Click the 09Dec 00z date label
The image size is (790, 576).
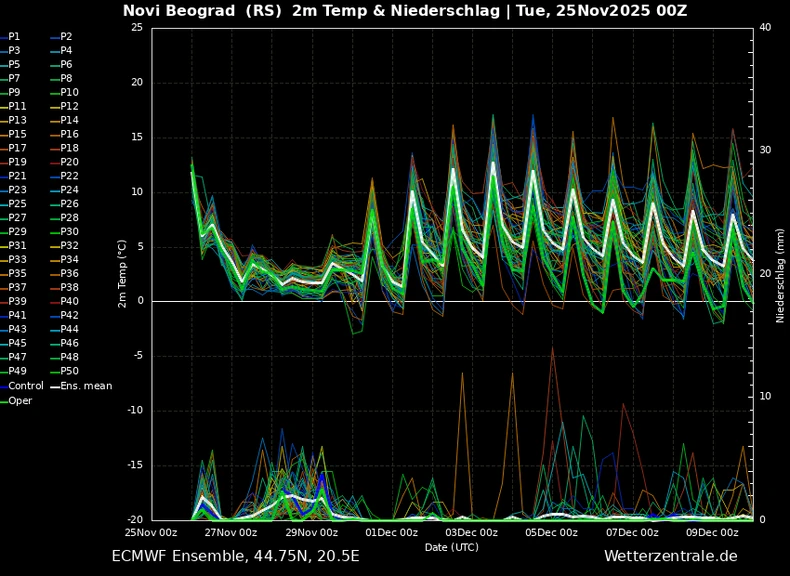[x=712, y=533]
